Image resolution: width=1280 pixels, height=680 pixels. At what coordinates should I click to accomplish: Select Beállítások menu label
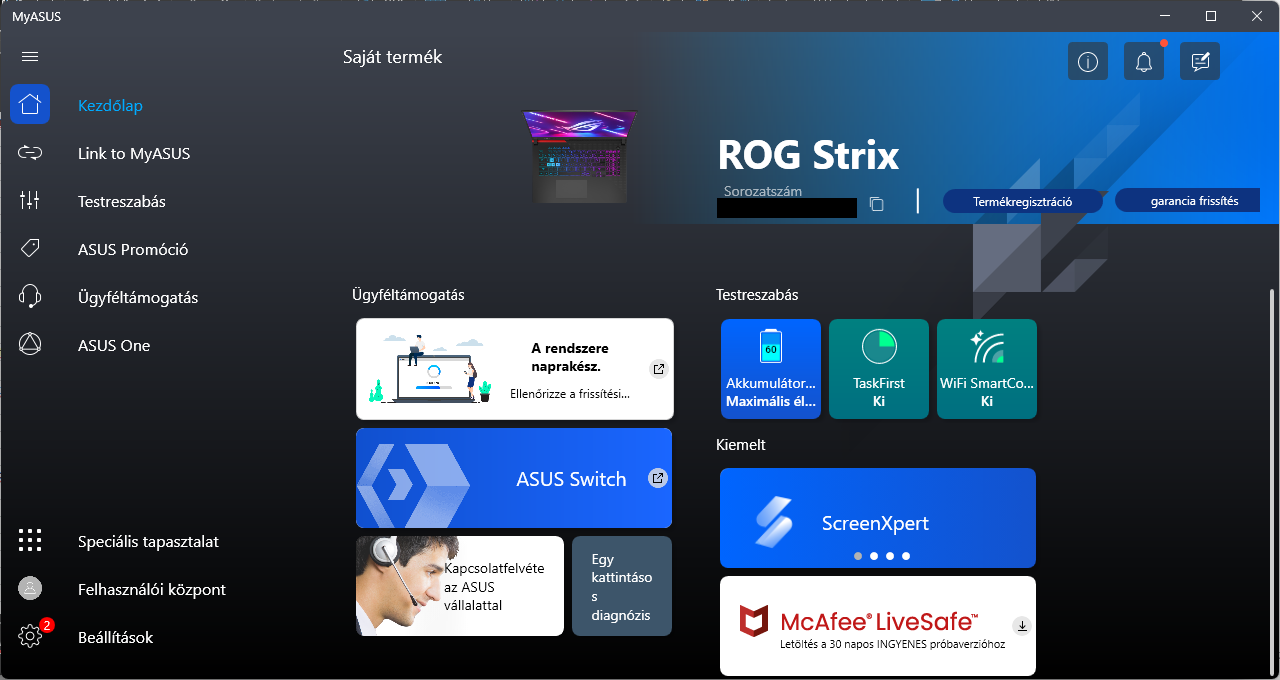116,637
